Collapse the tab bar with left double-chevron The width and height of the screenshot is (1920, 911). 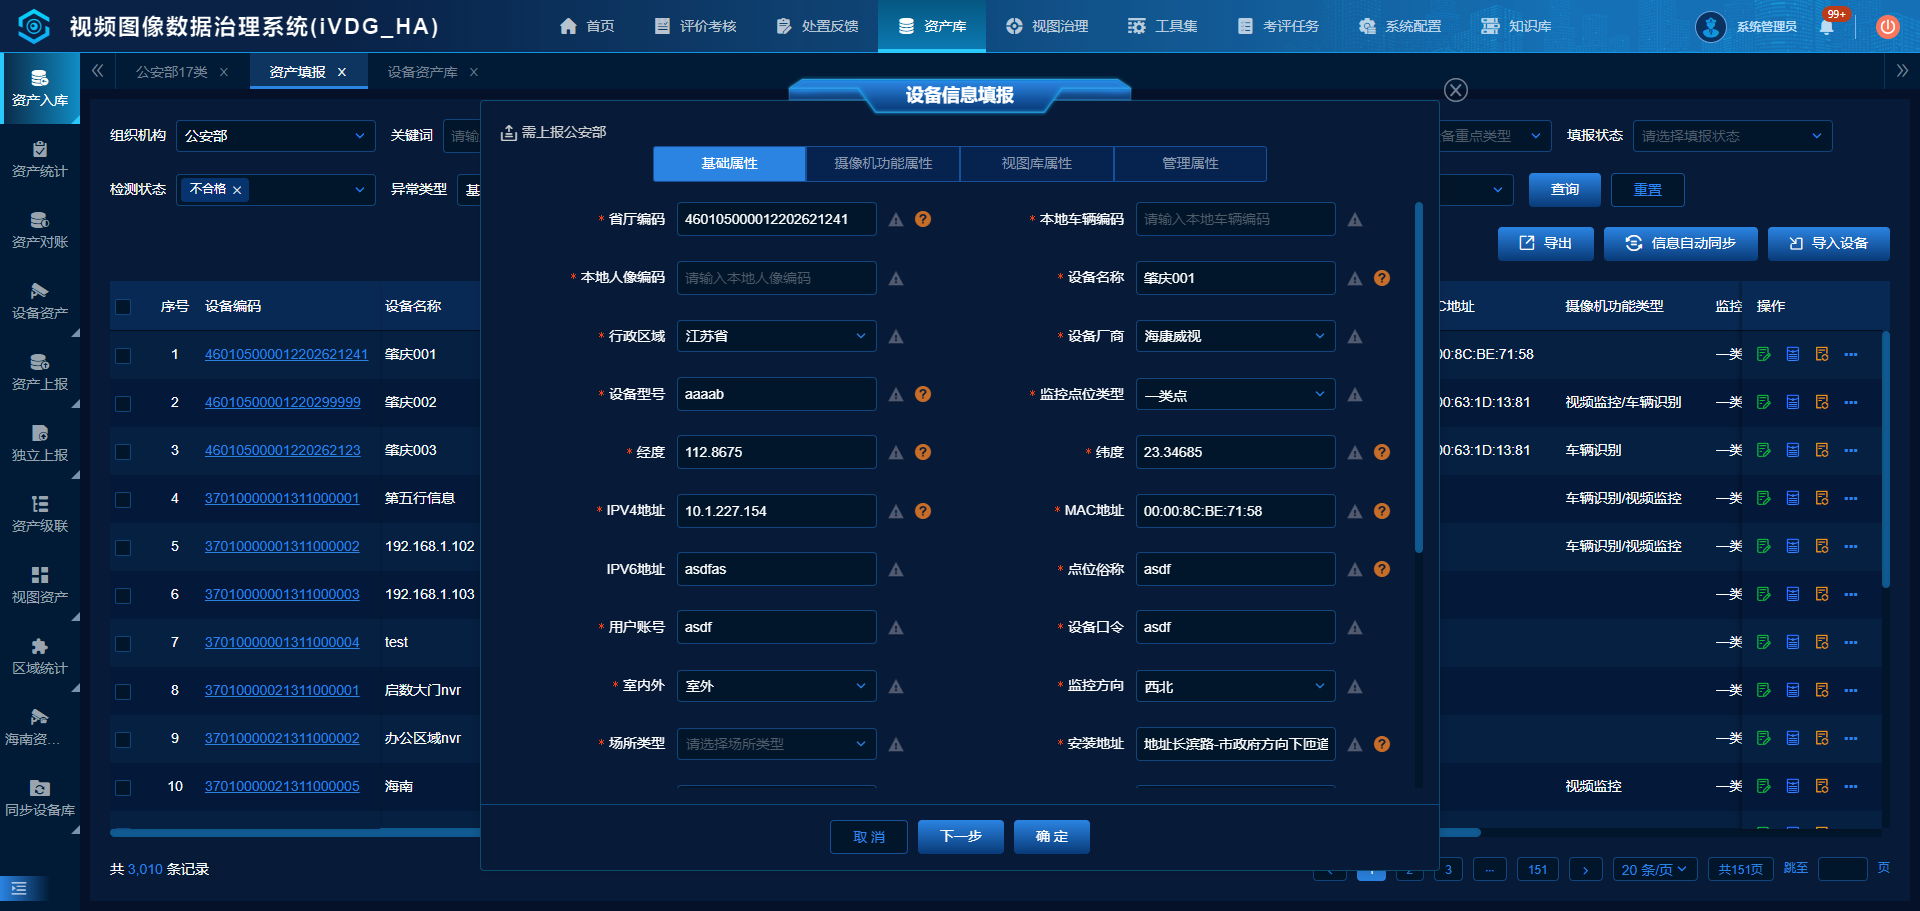pyautogui.click(x=98, y=71)
